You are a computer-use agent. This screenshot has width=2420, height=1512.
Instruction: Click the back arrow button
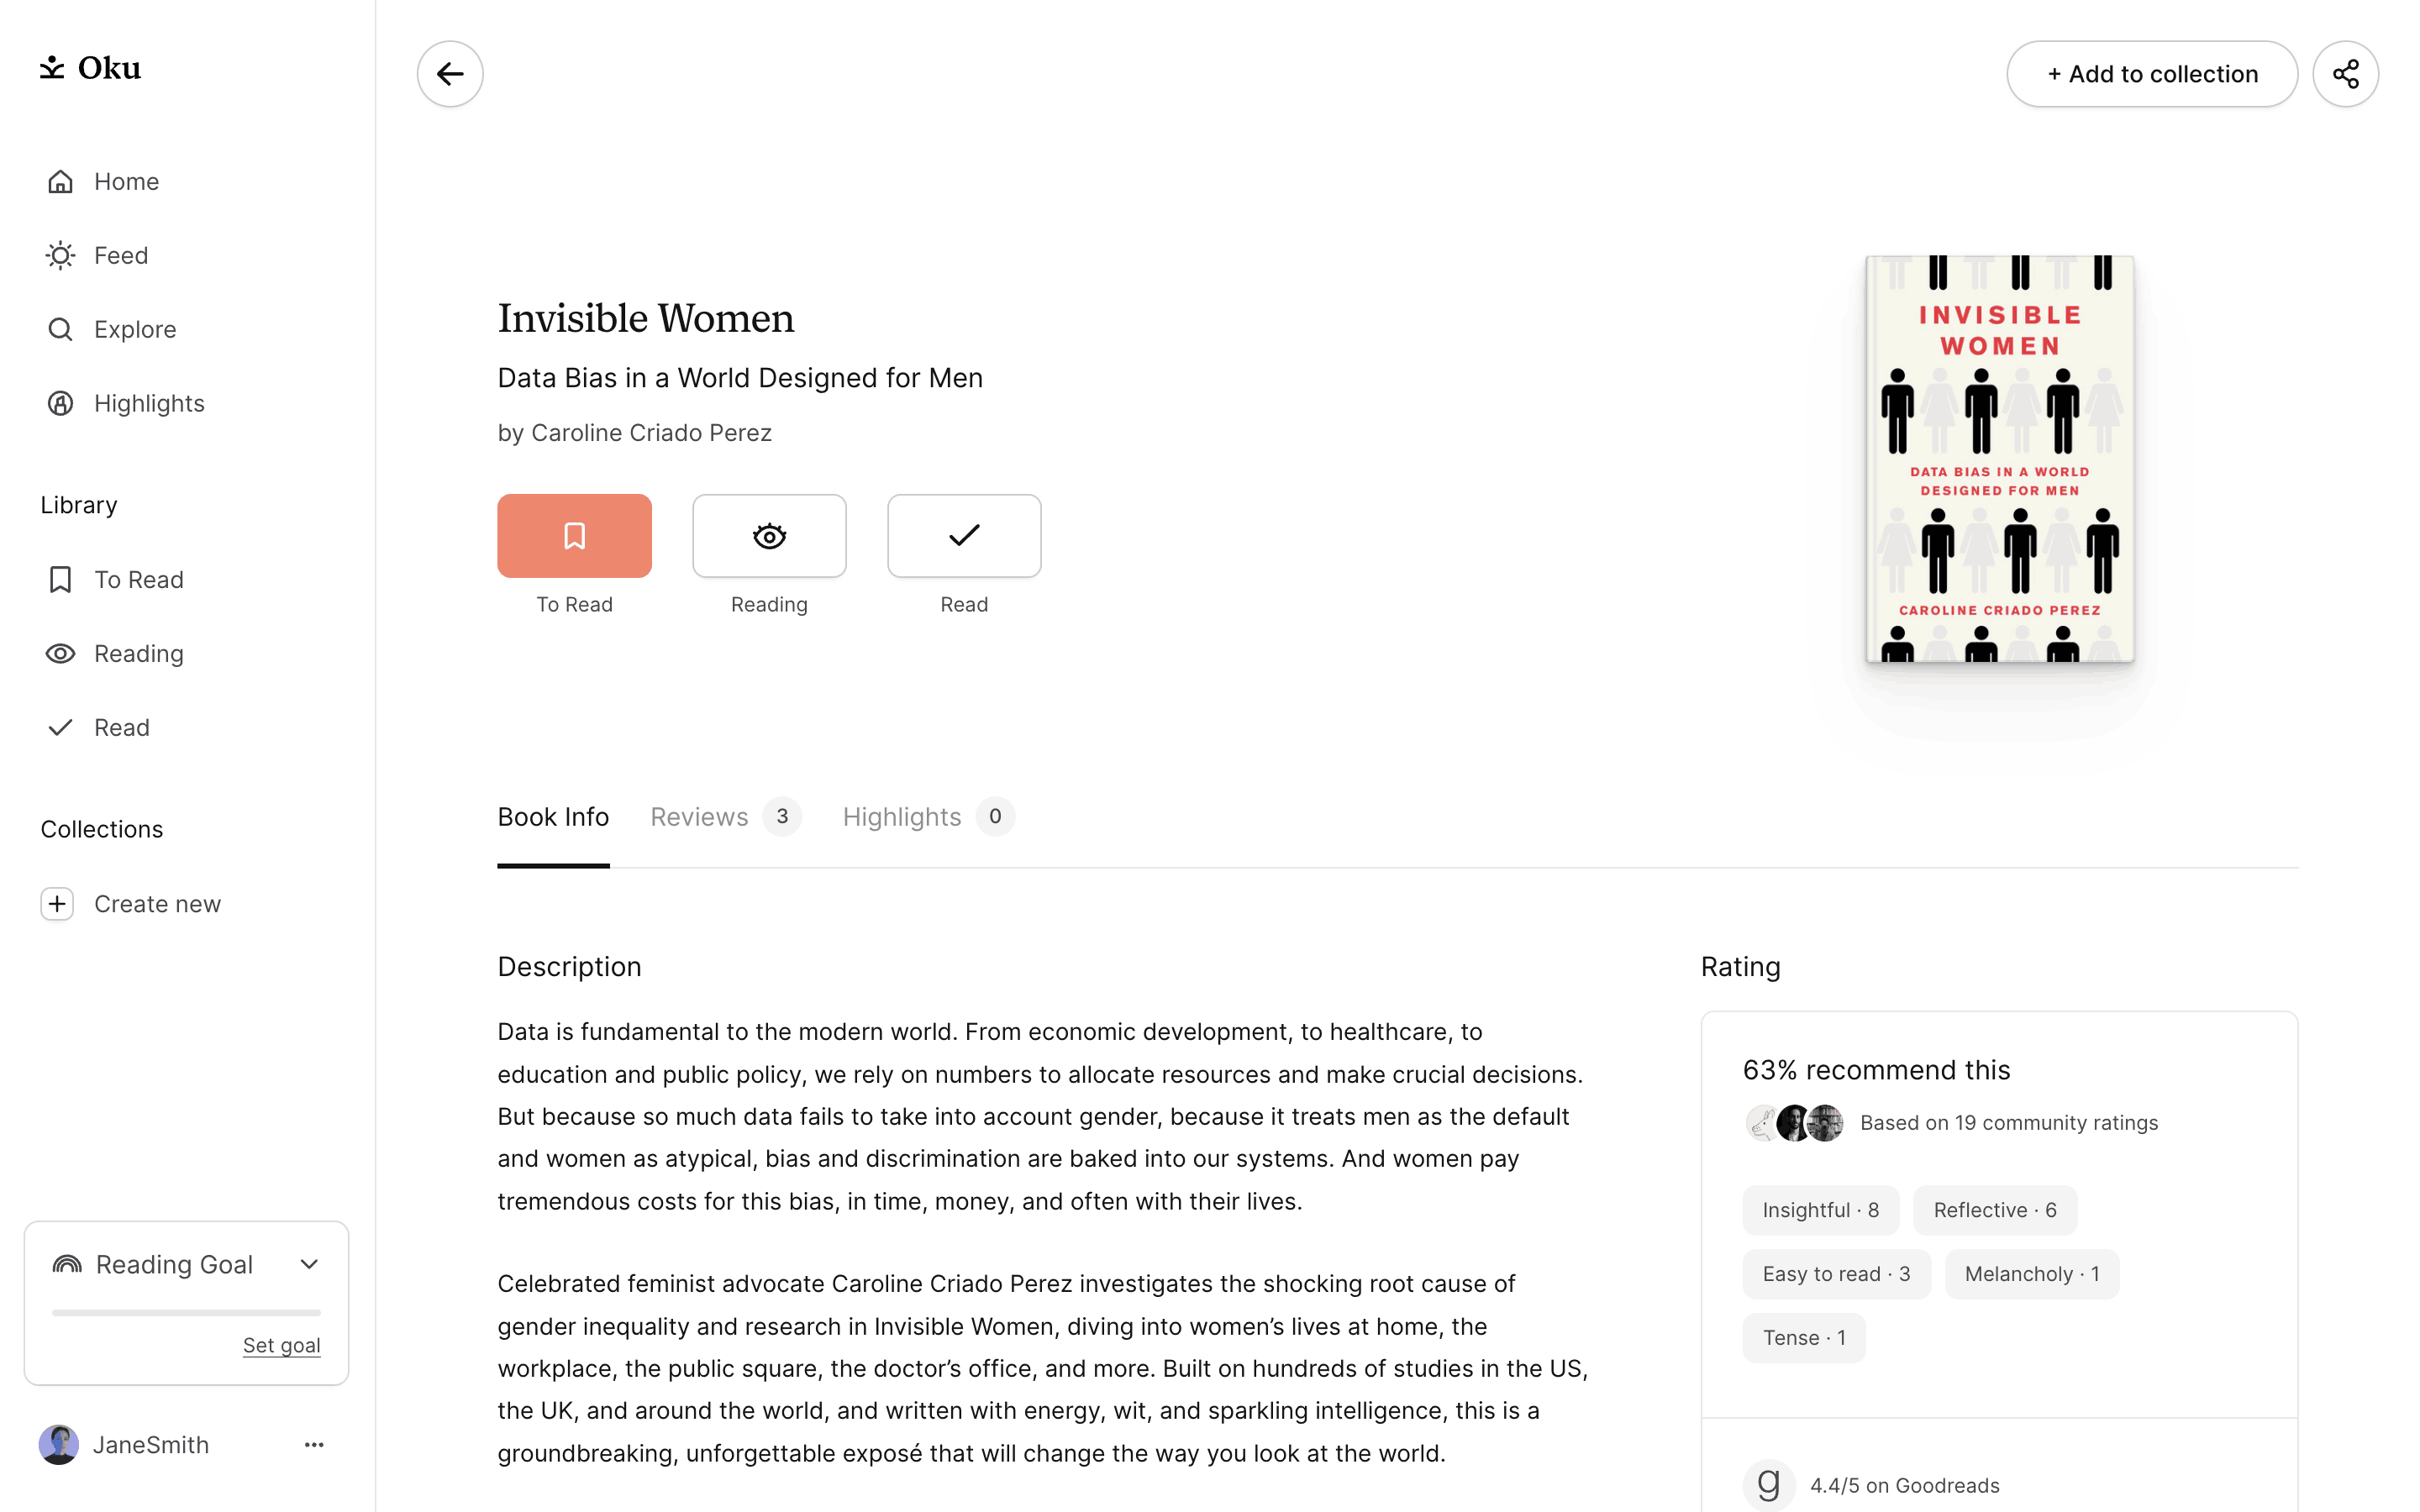click(450, 74)
